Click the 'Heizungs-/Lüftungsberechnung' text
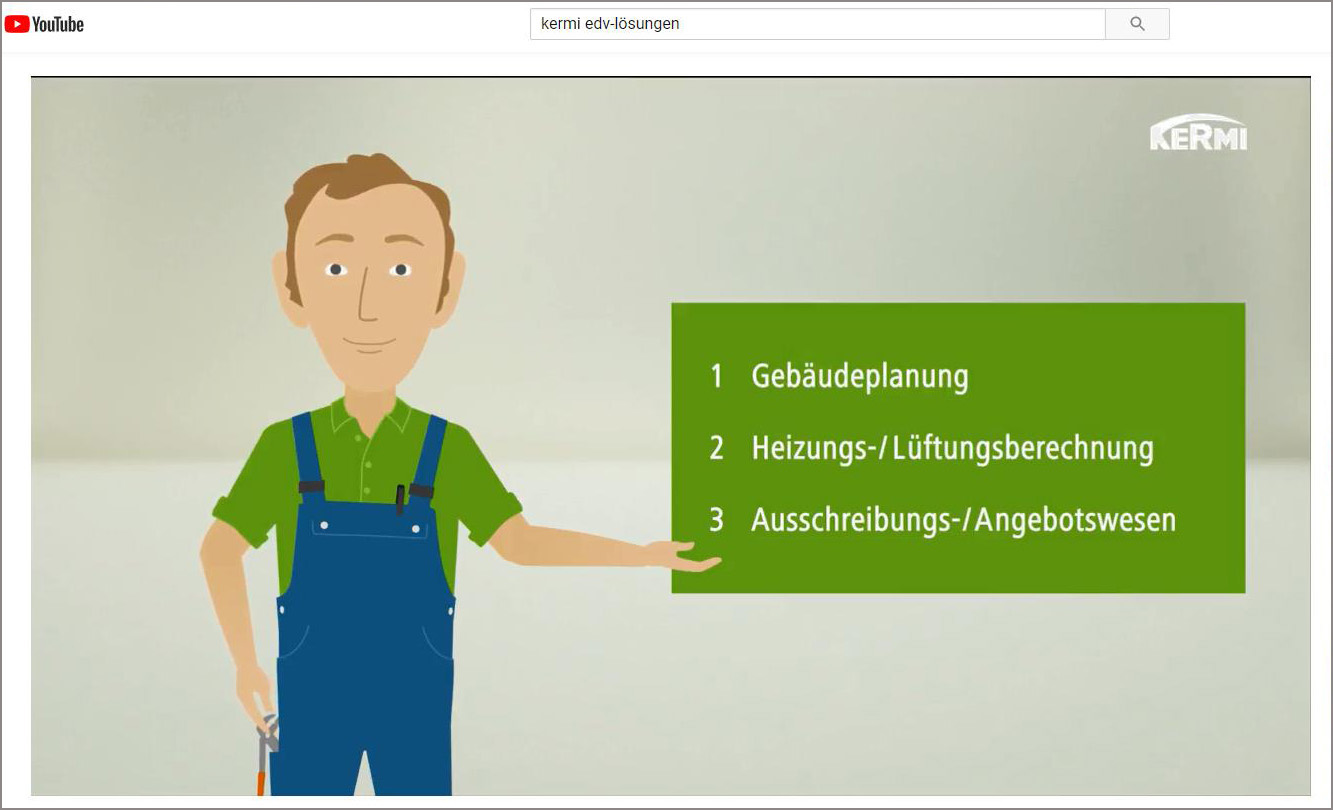 click(x=952, y=448)
